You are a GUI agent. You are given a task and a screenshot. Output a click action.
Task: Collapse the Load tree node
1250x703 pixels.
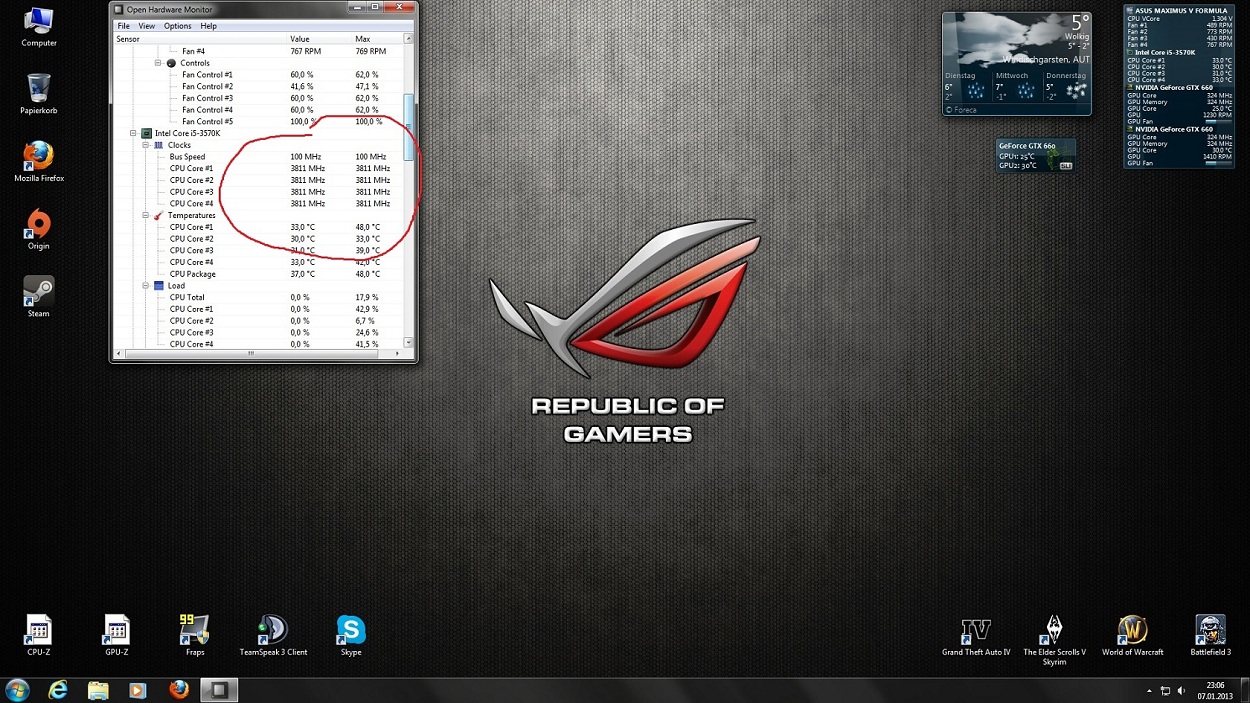click(x=146, y=286)
